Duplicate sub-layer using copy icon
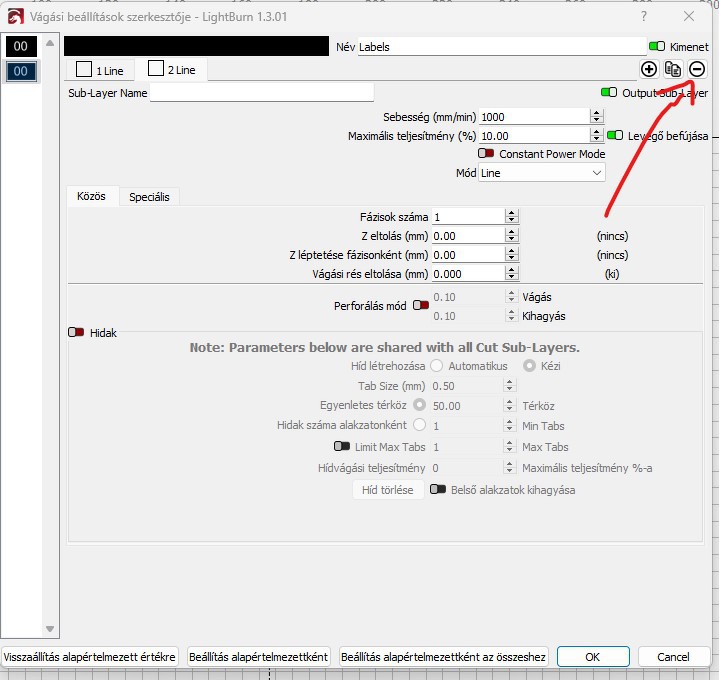 (673, 69)
